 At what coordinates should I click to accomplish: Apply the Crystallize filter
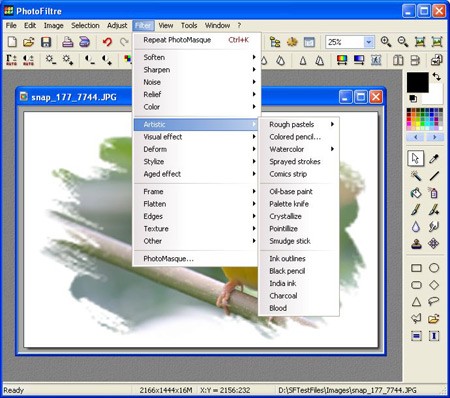tap(299, 216)
